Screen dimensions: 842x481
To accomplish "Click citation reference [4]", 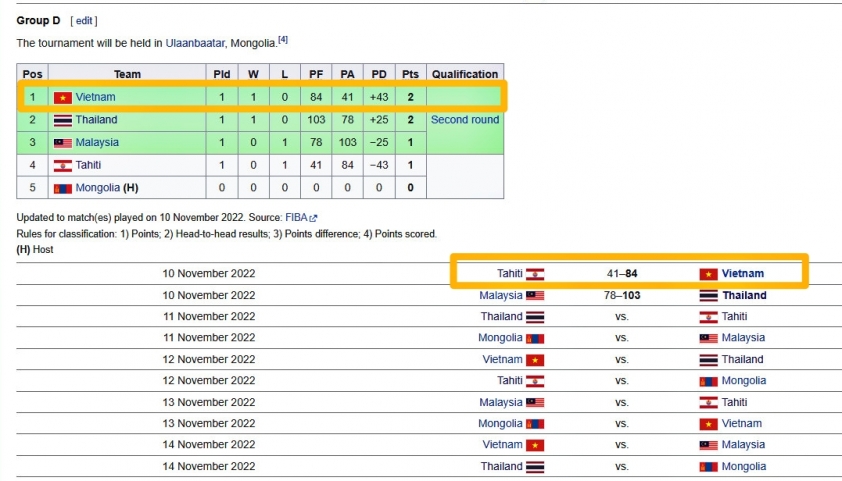I will [283, 40].
